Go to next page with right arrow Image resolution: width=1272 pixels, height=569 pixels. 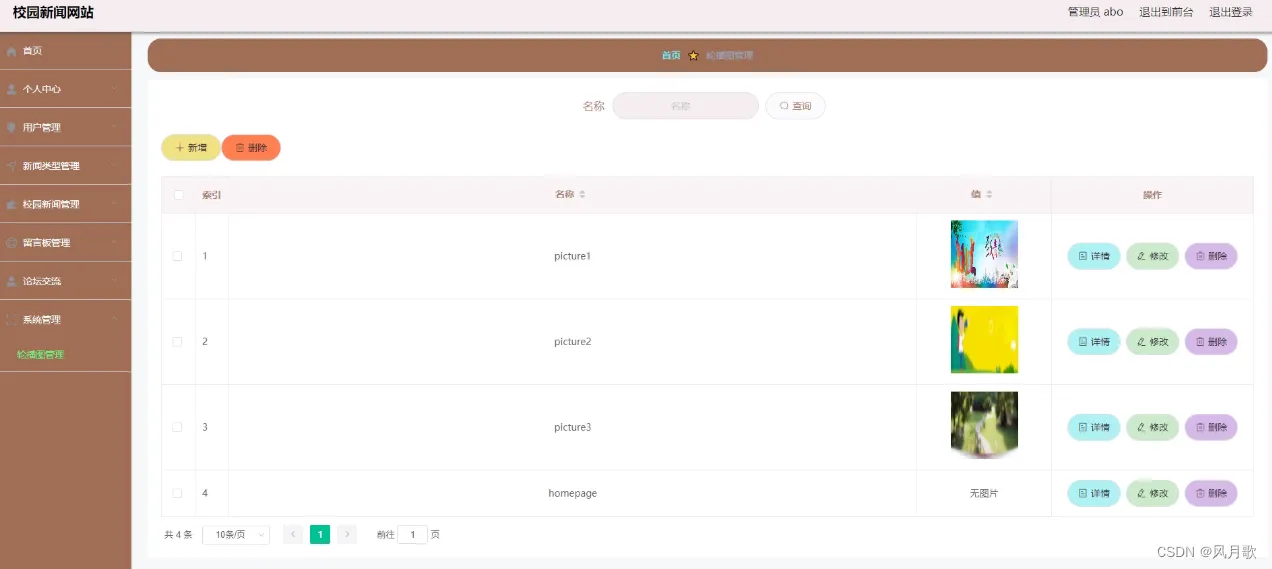click(347, 535)
